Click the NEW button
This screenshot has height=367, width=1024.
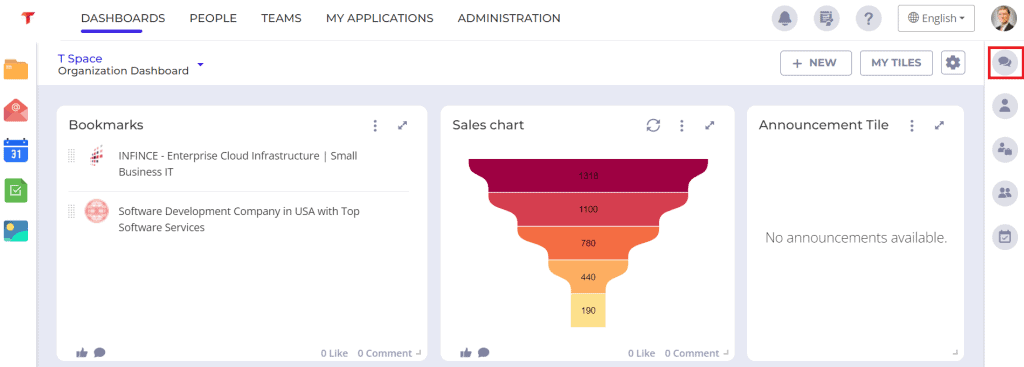pyautogui.click(x=816, y=63)
